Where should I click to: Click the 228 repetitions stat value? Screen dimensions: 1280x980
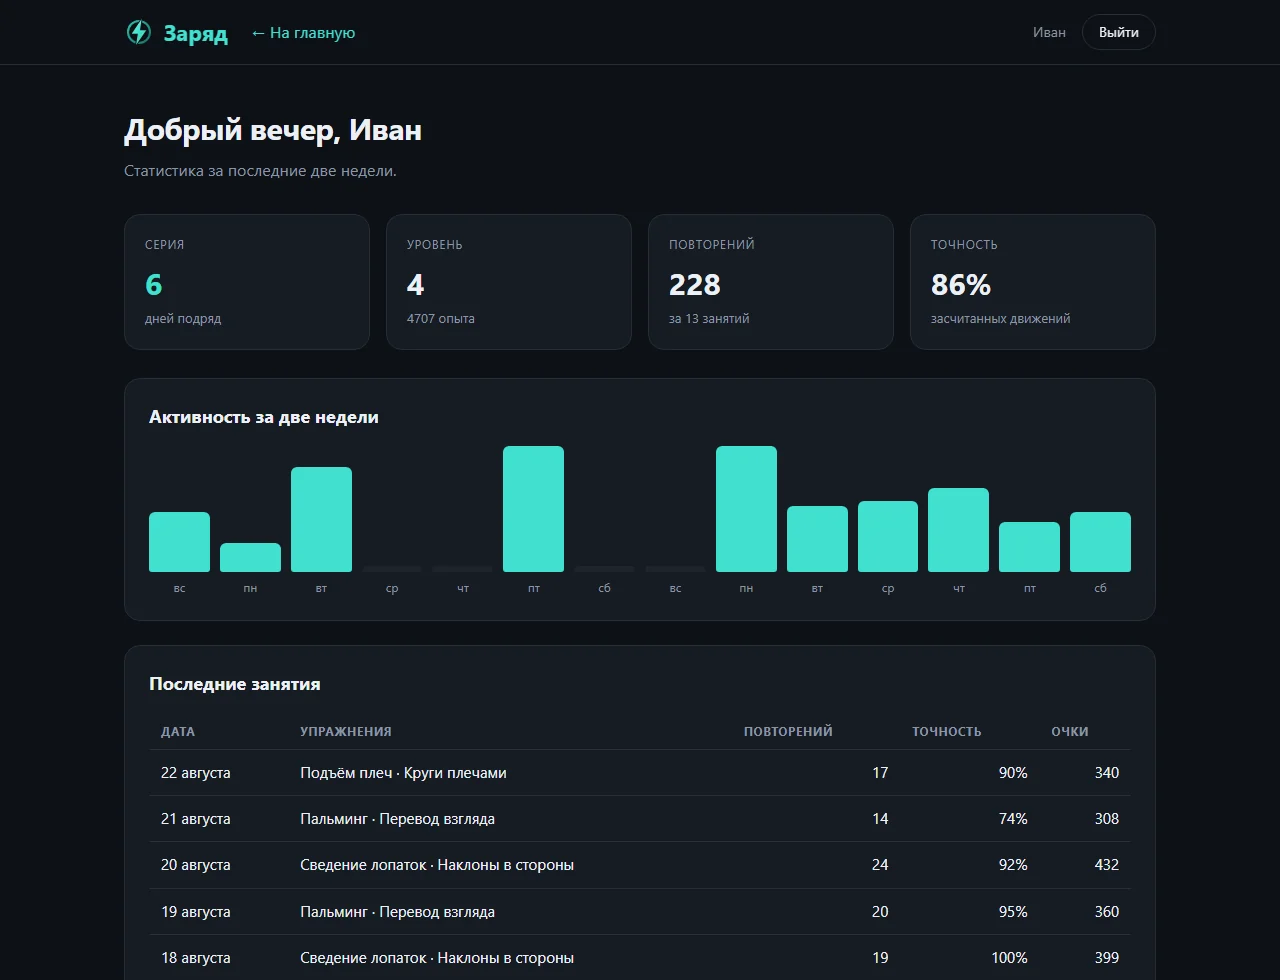(695, 285)
